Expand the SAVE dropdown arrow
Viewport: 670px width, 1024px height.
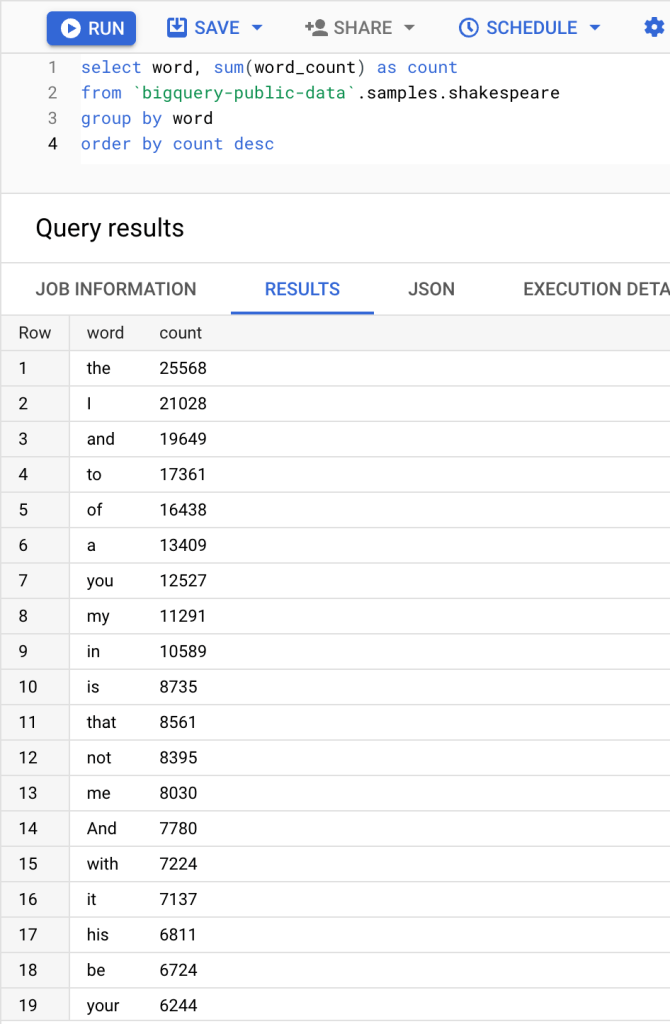point(256,28)
